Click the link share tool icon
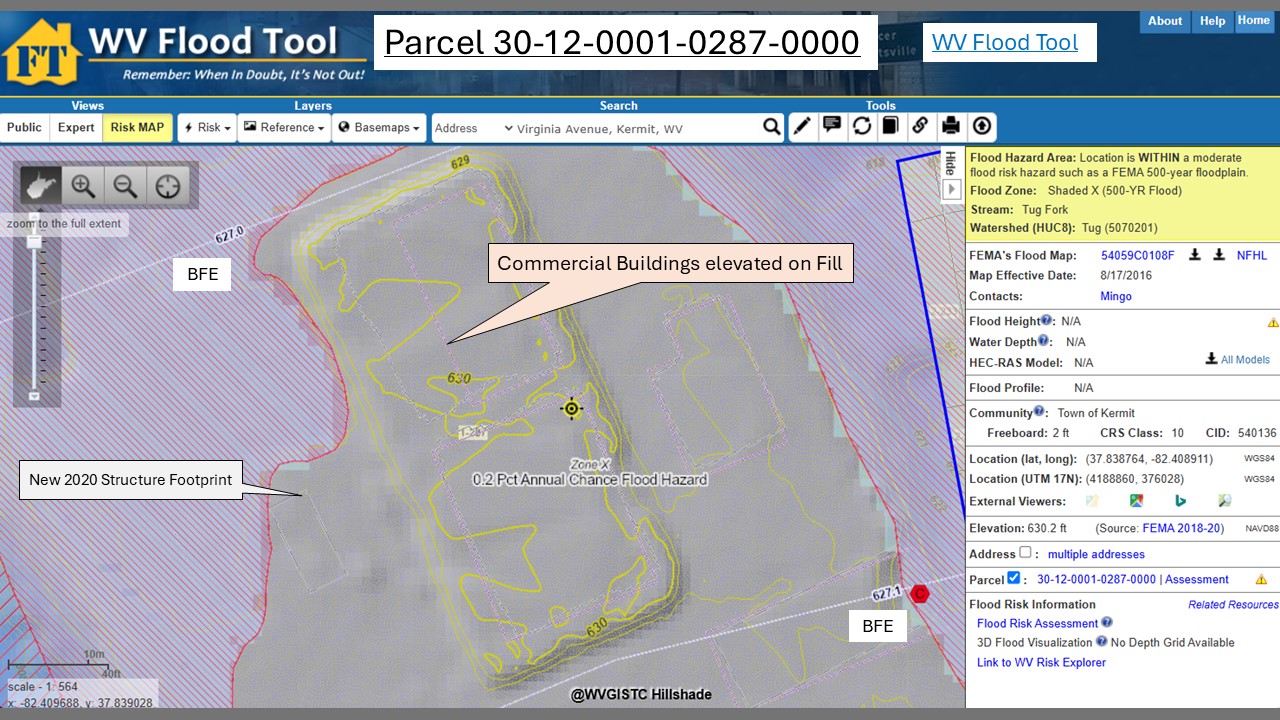The width and height of the screenshot is (1280, 720). pos(920,127)
